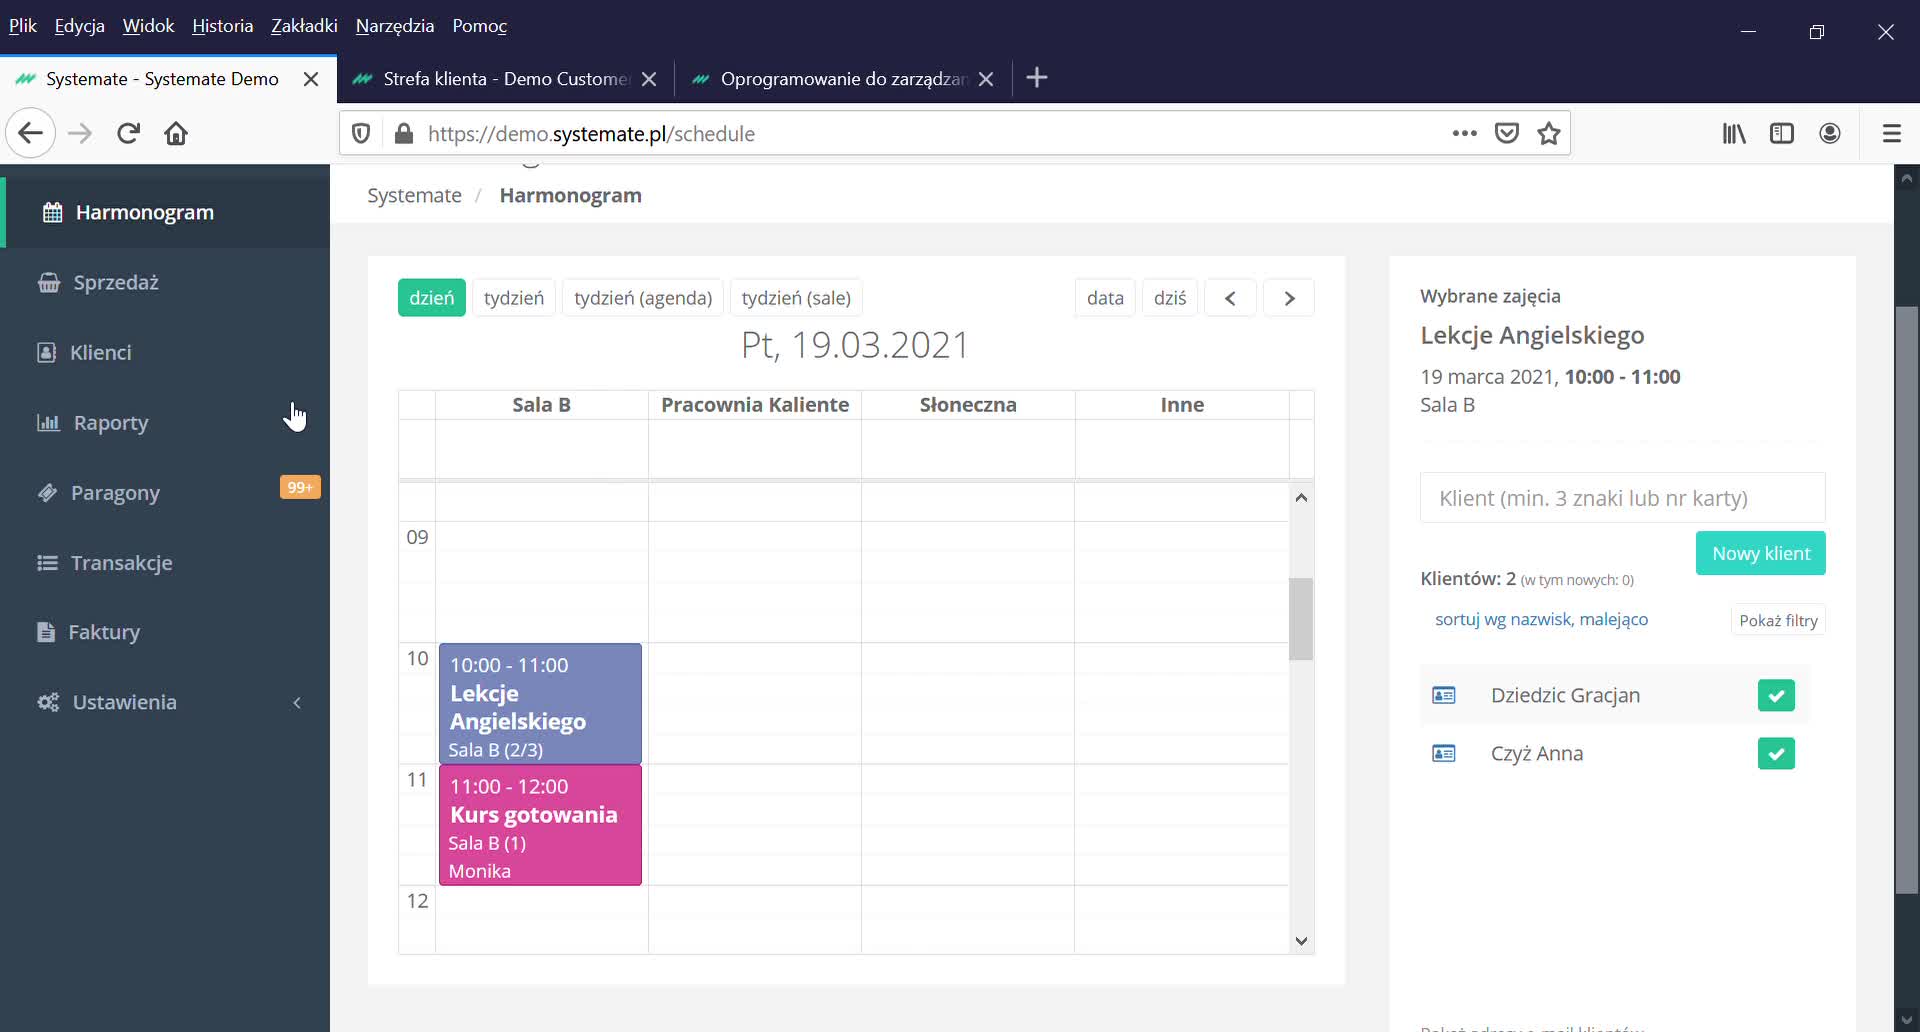This screenshot has width=1920, height=1032.
Task: Click the Paragony ticket icon
Action: 47,493
